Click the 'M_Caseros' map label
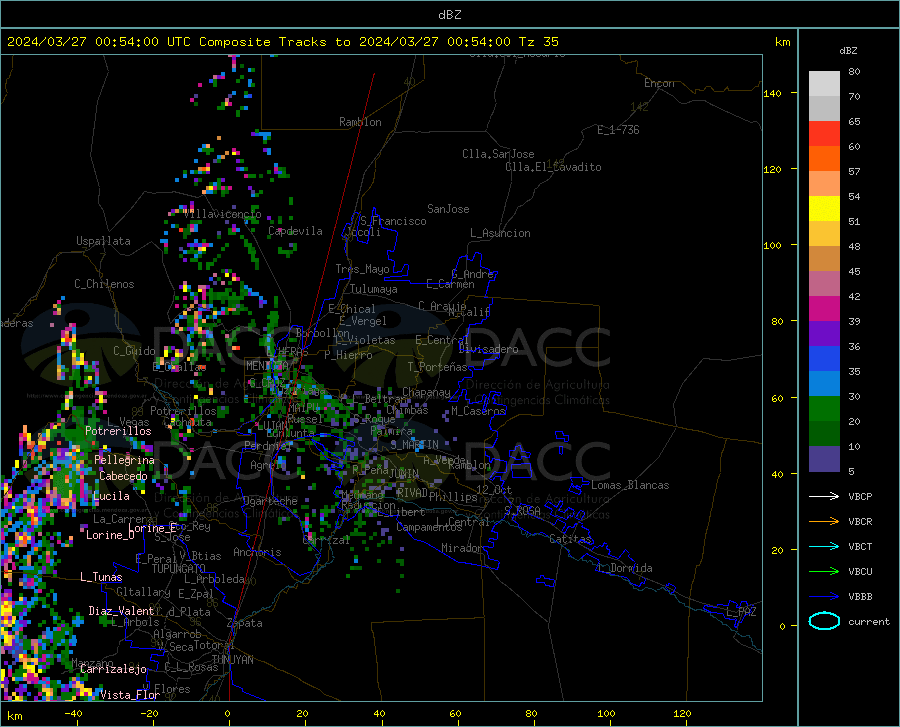The image size is (900, 727). (x=478, y=411)
